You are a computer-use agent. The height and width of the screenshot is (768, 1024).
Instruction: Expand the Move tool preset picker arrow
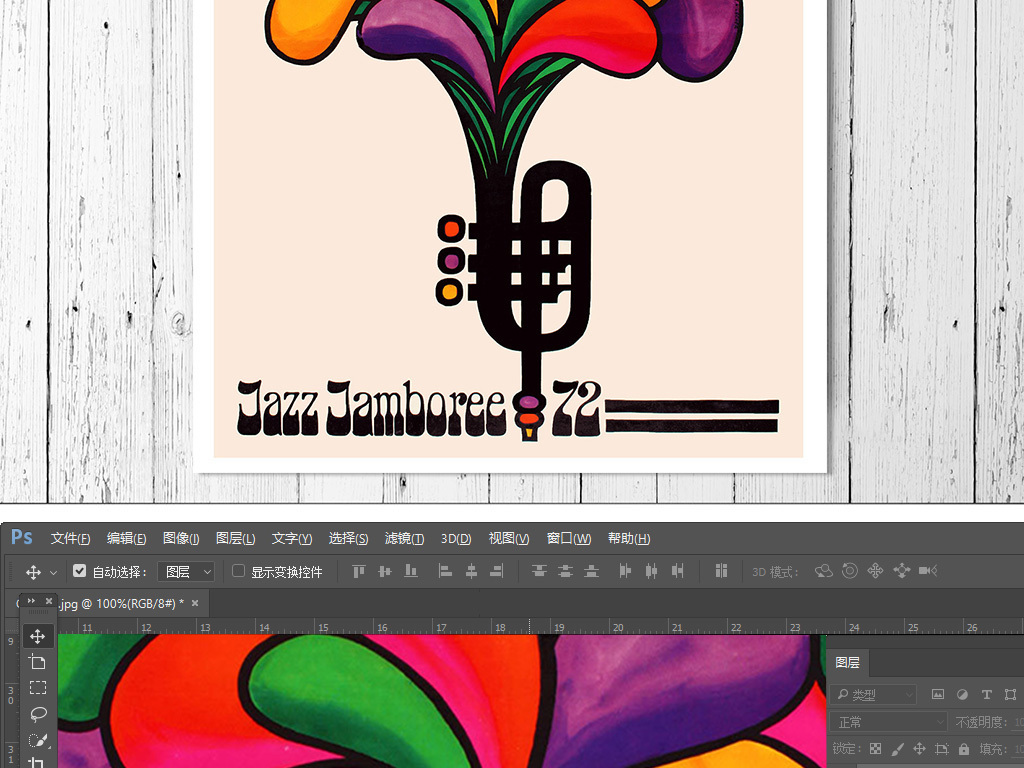pyautogui.click(x=54, y=573)
